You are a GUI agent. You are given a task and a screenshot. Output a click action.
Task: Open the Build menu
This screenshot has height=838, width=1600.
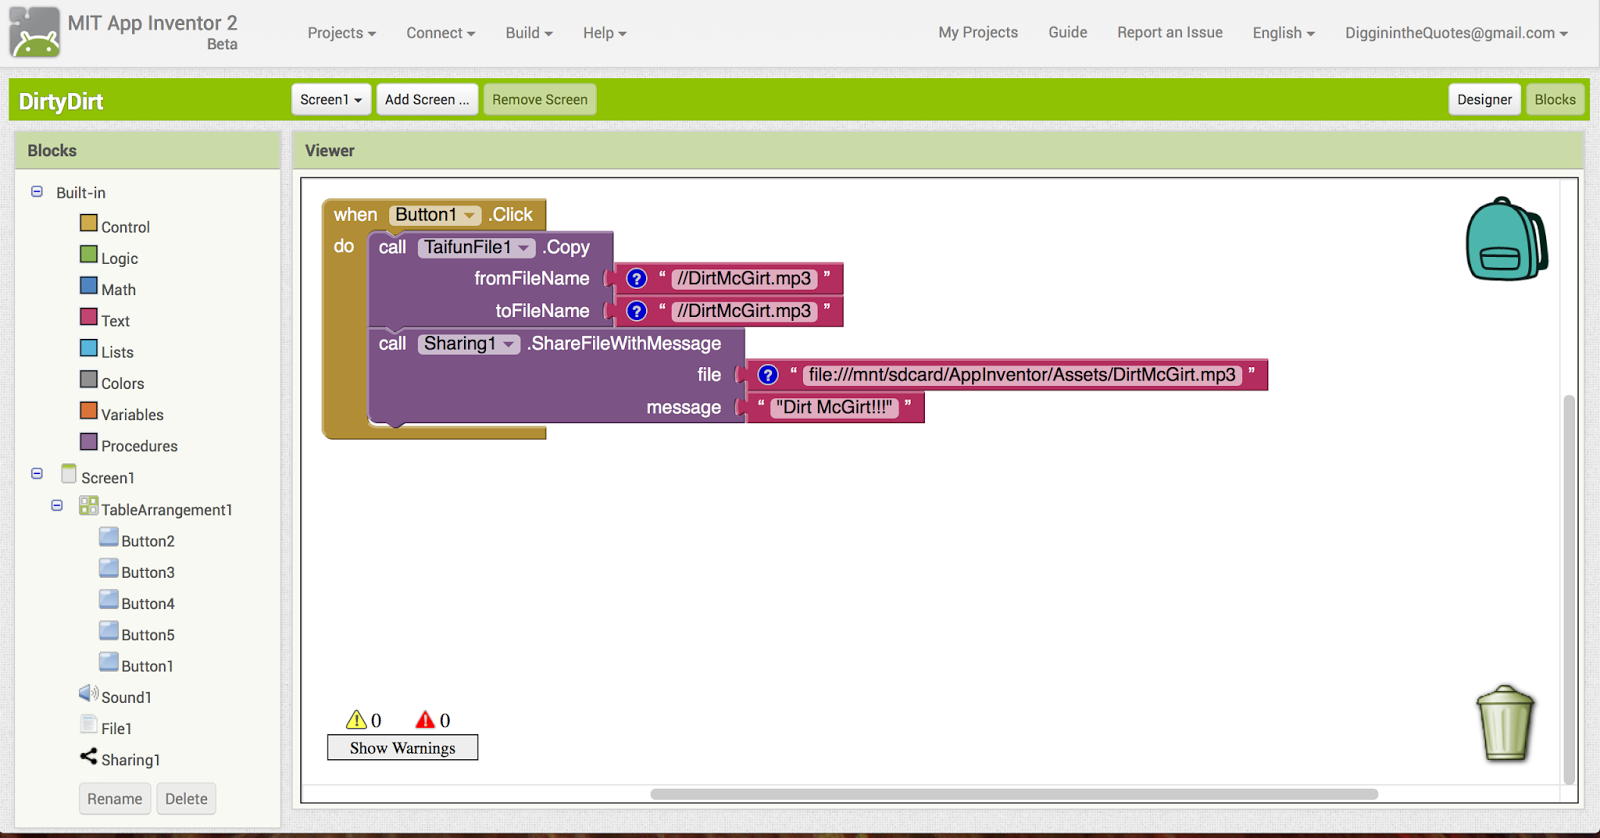click(x=529, y=33)
